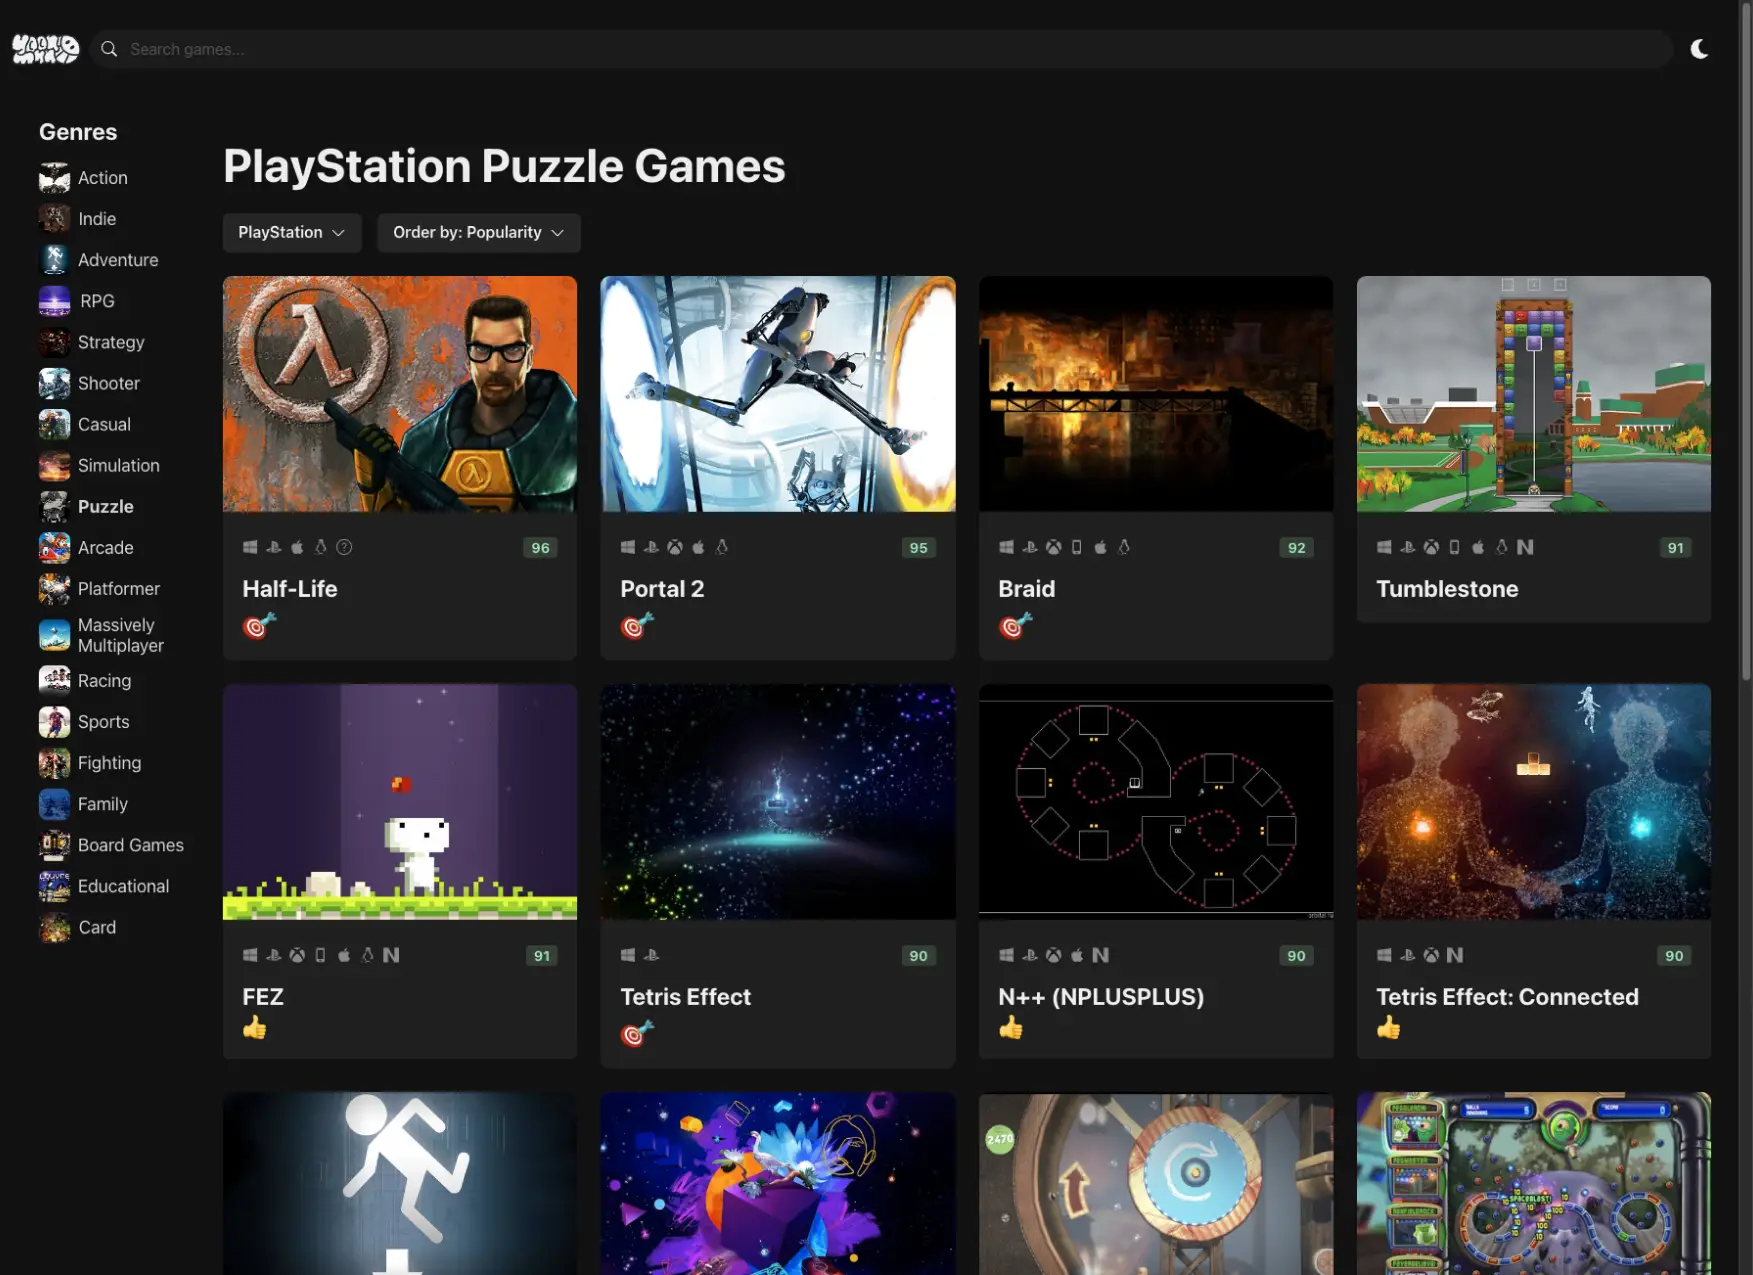Viewport: 1753px width, 1275px height.
Task: Click the Apple icon on Braid card
Action: [x=1101, y=547]
